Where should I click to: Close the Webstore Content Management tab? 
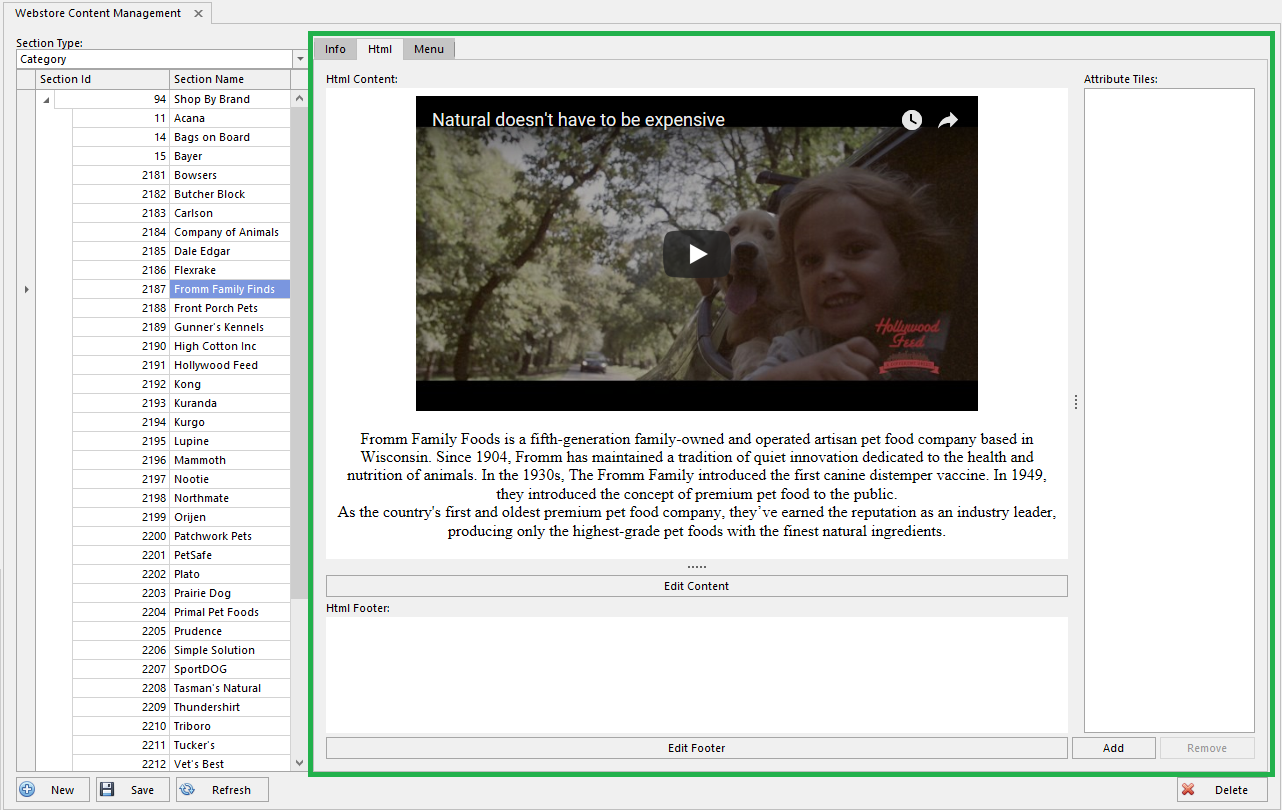tap(198, 13)
